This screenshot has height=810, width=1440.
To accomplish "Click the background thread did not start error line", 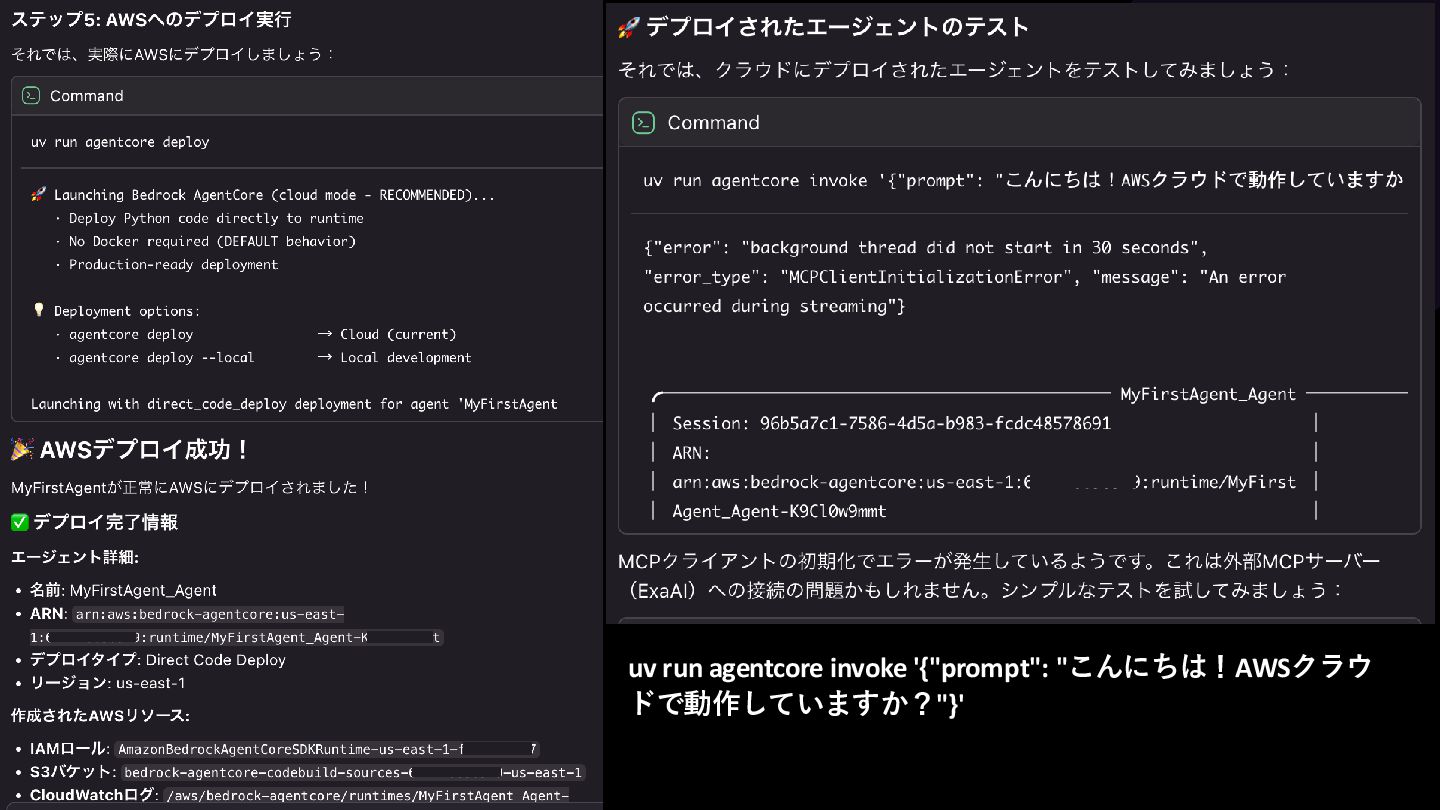I will (x=926, y=247).
